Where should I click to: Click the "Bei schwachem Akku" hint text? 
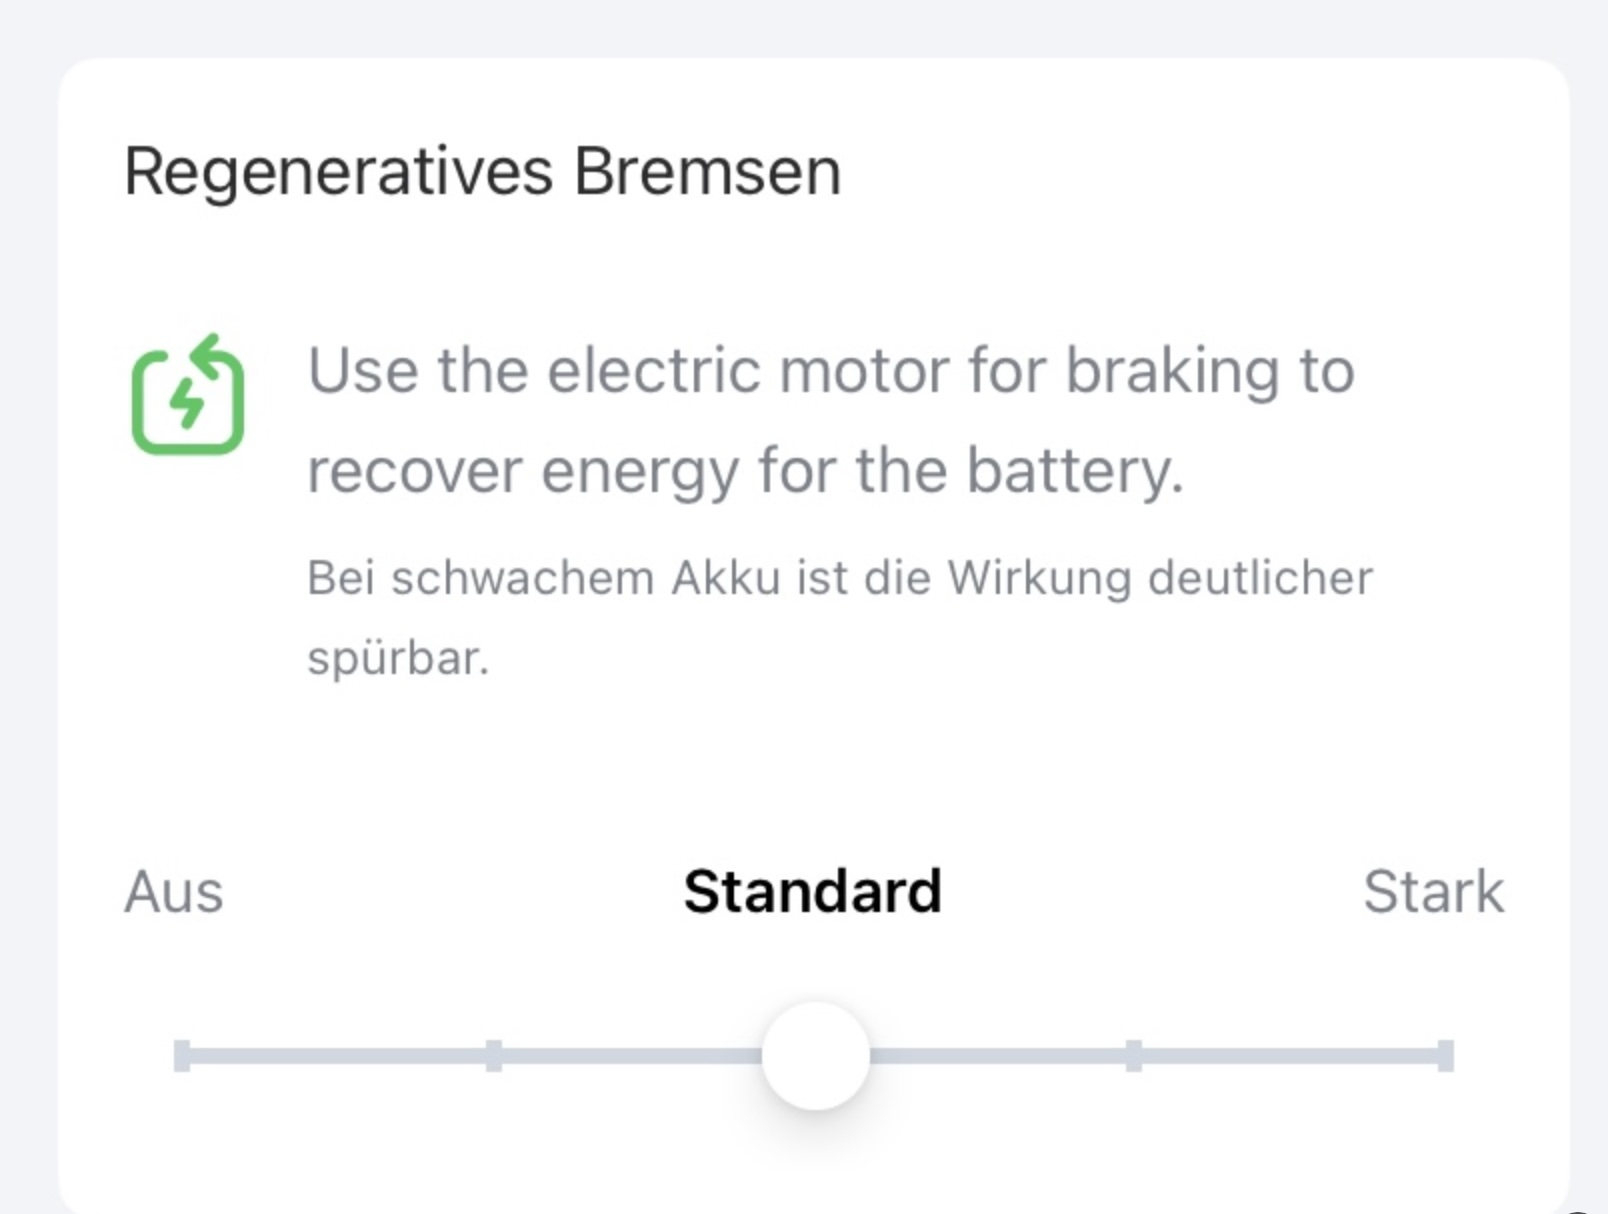(840, 578)
